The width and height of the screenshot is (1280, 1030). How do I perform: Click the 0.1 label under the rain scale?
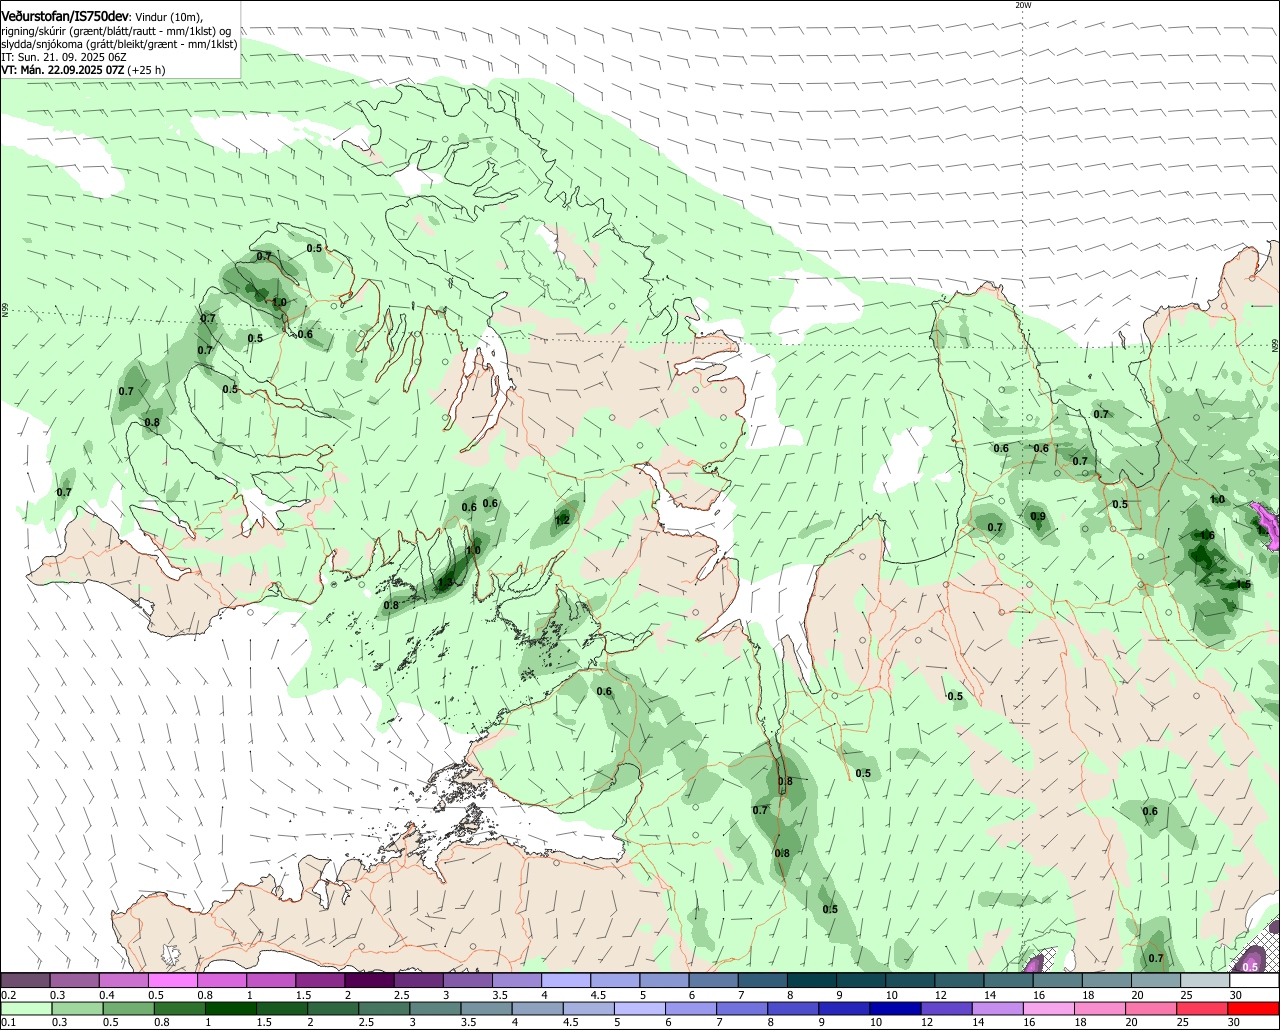click(9, 1022)
